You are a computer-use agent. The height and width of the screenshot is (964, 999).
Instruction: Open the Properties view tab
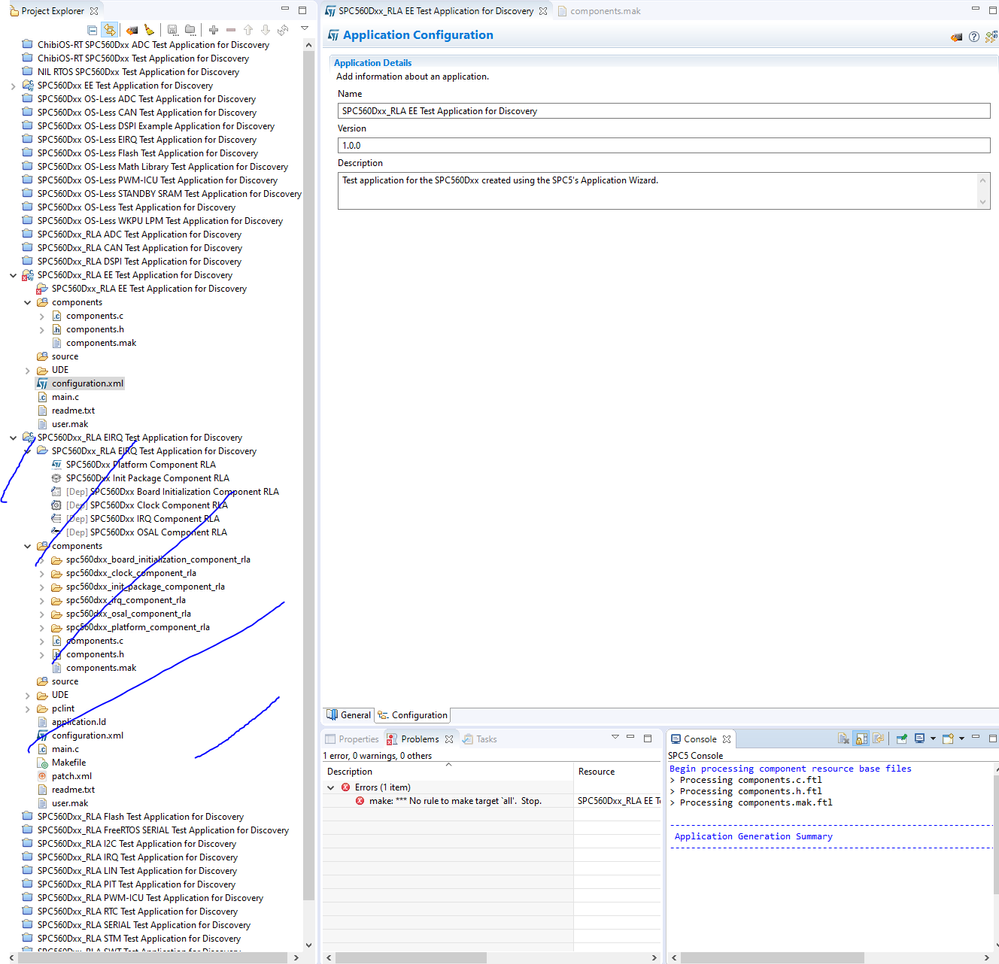(x=352, y=739)
